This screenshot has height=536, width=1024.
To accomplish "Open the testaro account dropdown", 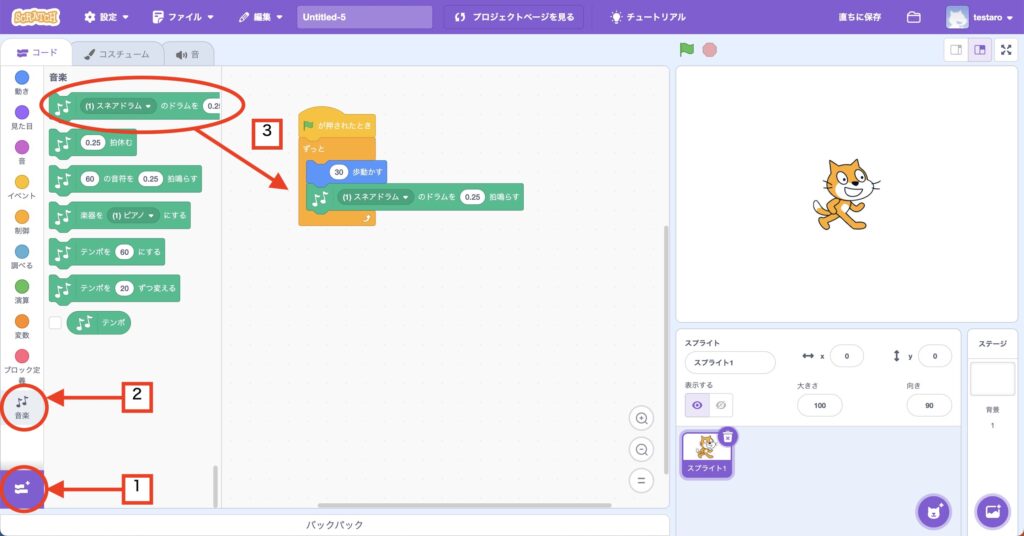I will [x=980, y=17].
